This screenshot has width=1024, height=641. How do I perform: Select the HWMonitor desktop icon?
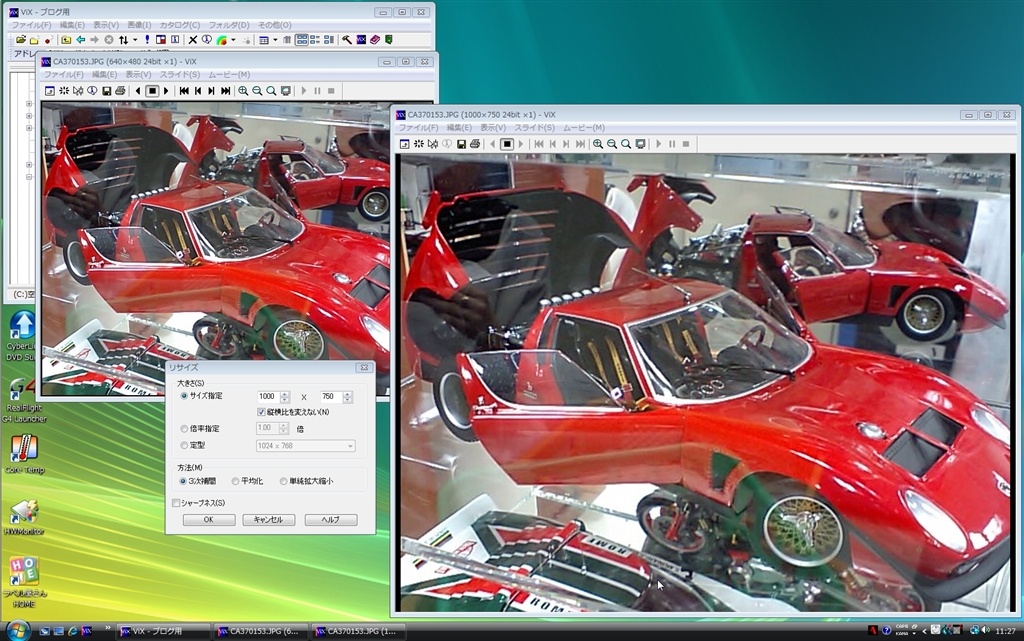click(24, 517)
